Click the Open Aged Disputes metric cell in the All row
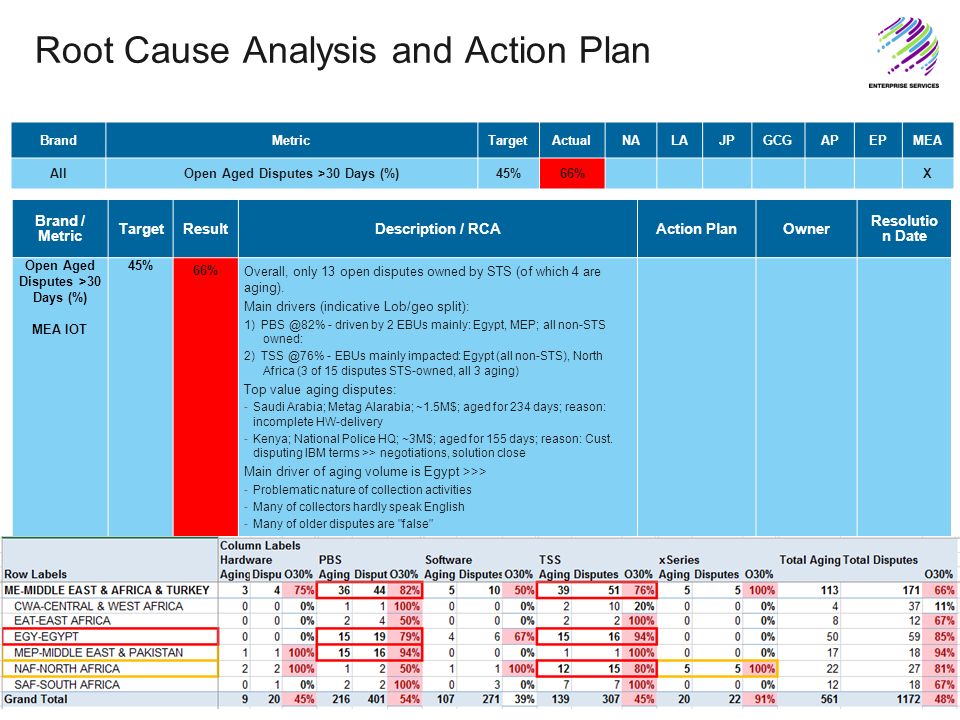This screenshot has width=960, height=720. click(291, 173)
